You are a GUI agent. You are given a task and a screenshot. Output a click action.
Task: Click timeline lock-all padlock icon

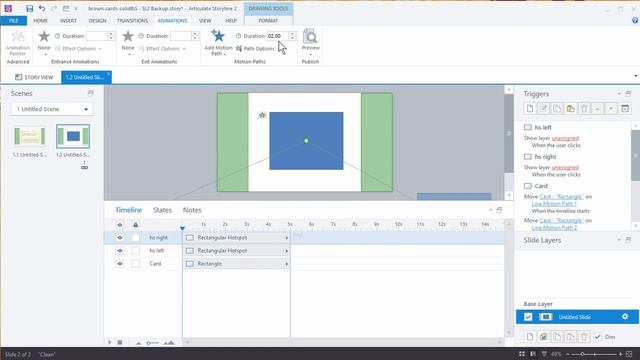coord(136,224)
